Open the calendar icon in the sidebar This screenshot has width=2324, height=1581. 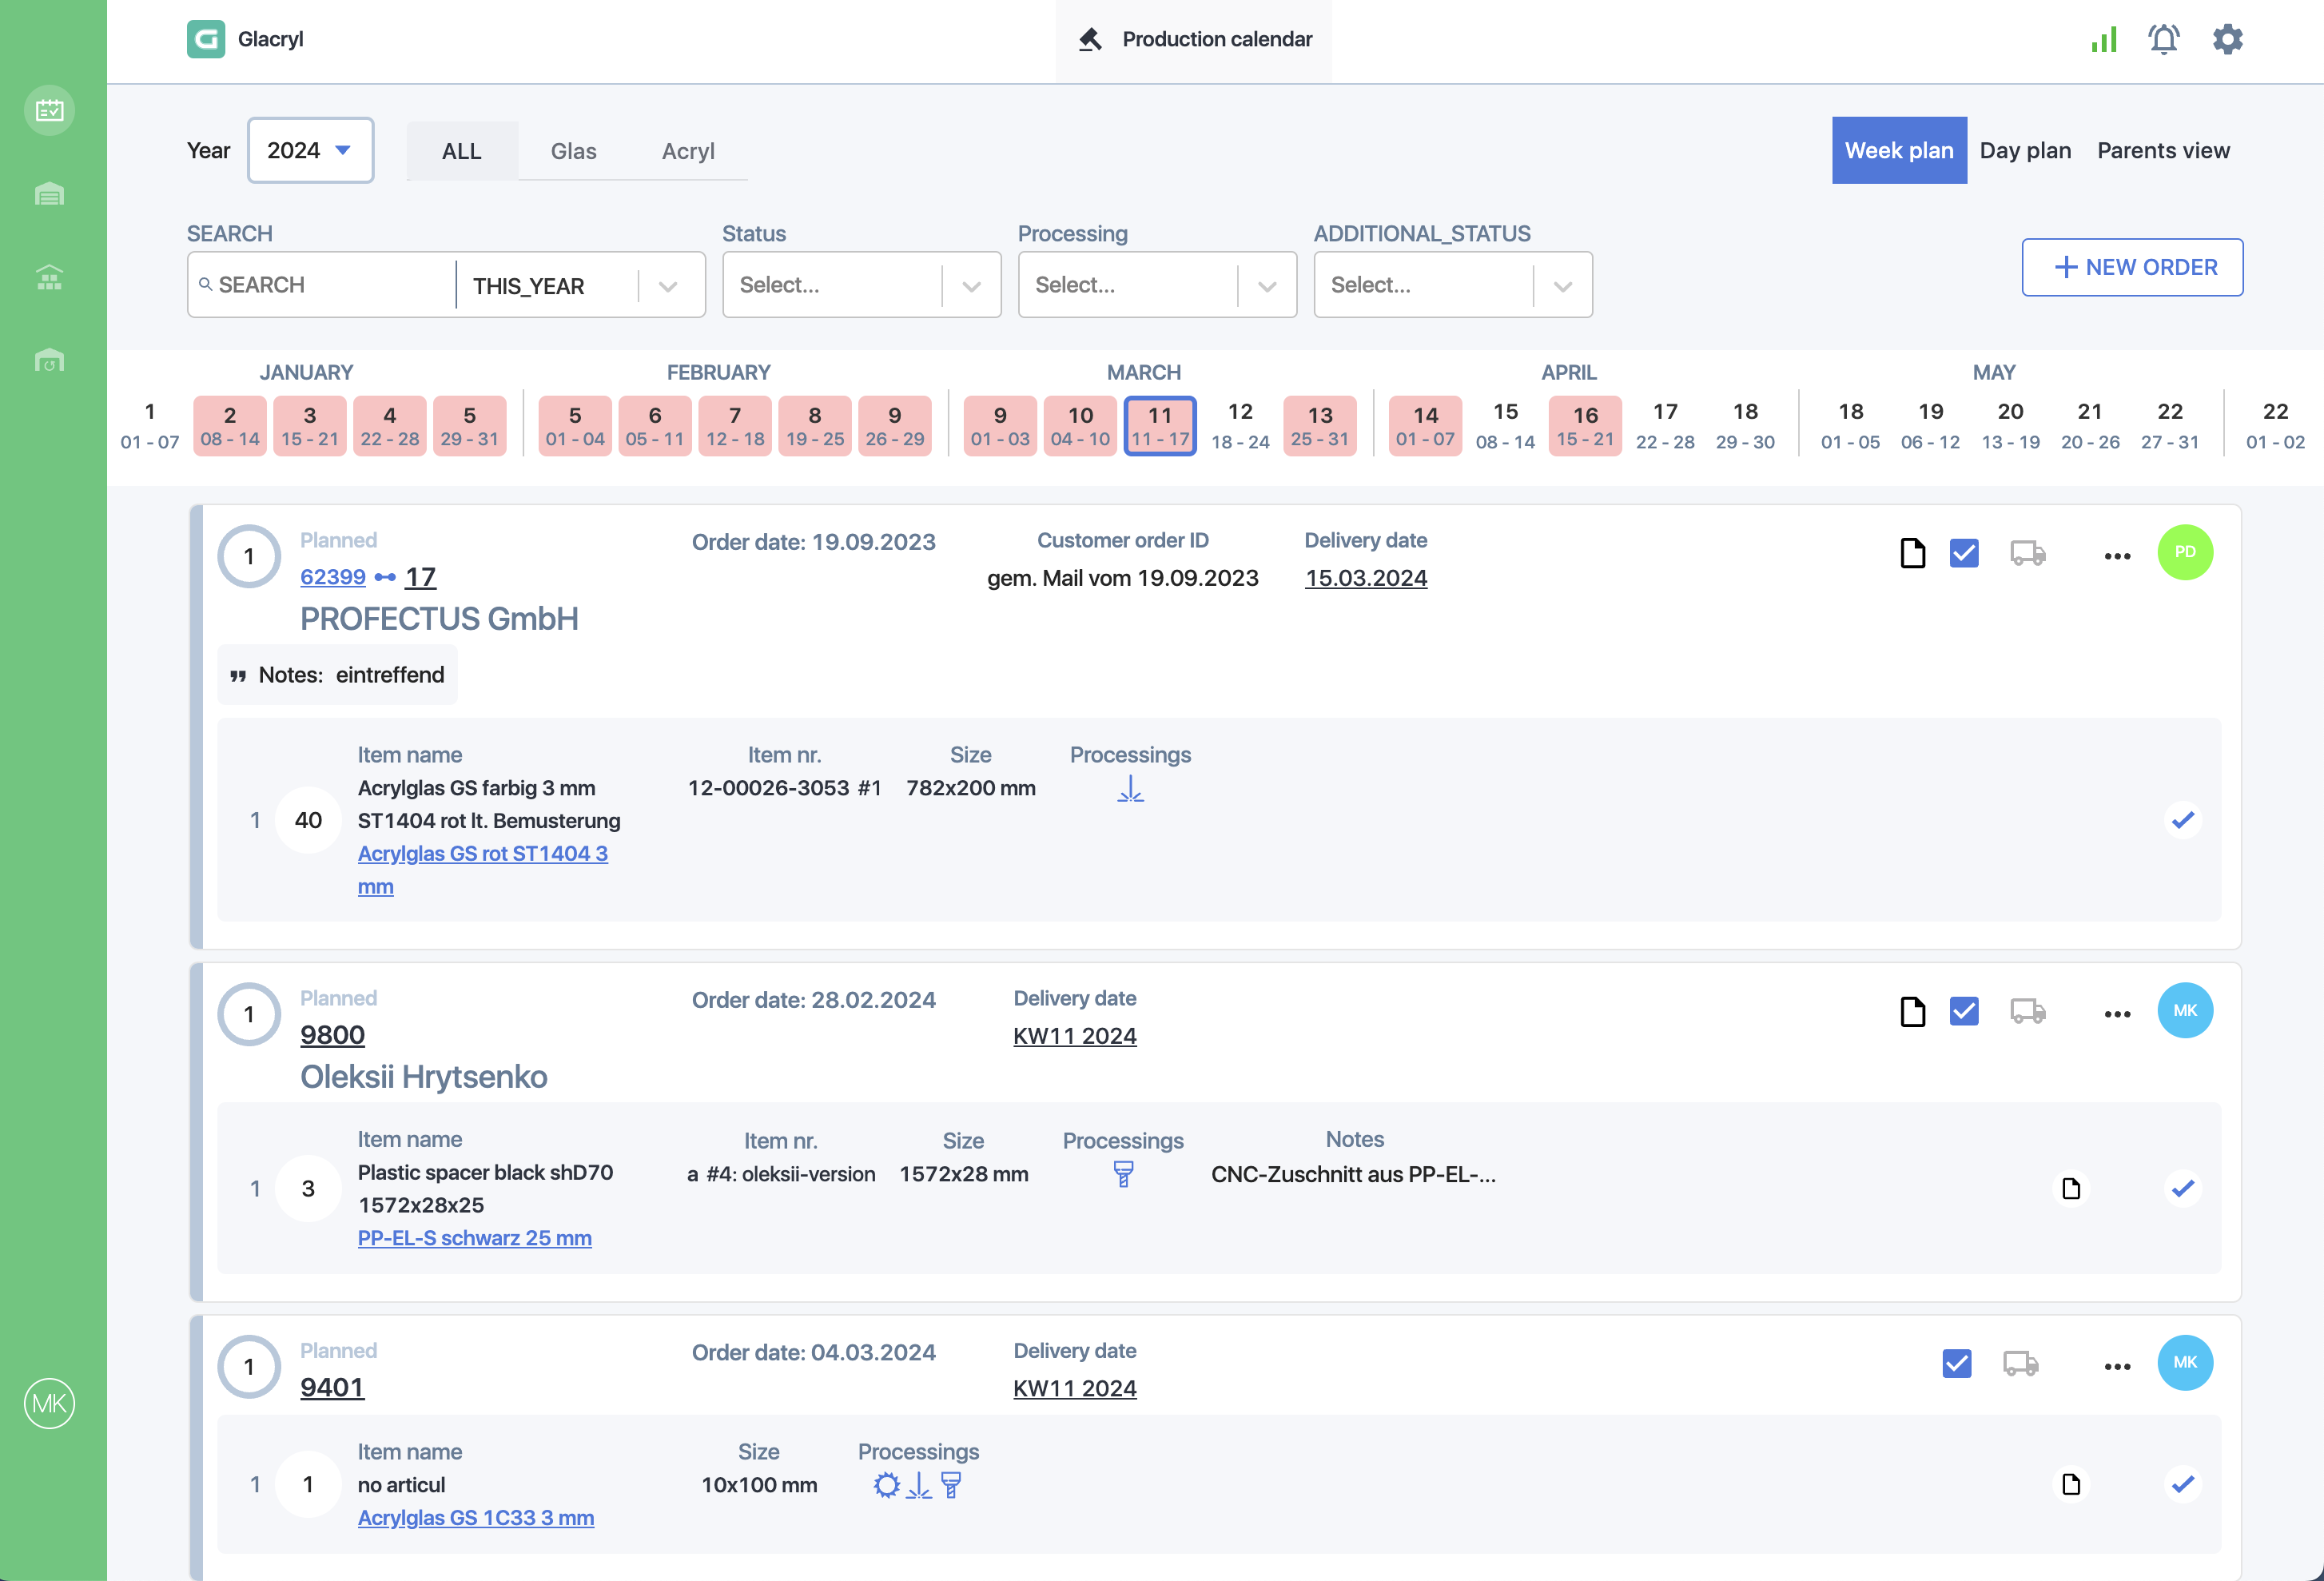tap(49, 110)
